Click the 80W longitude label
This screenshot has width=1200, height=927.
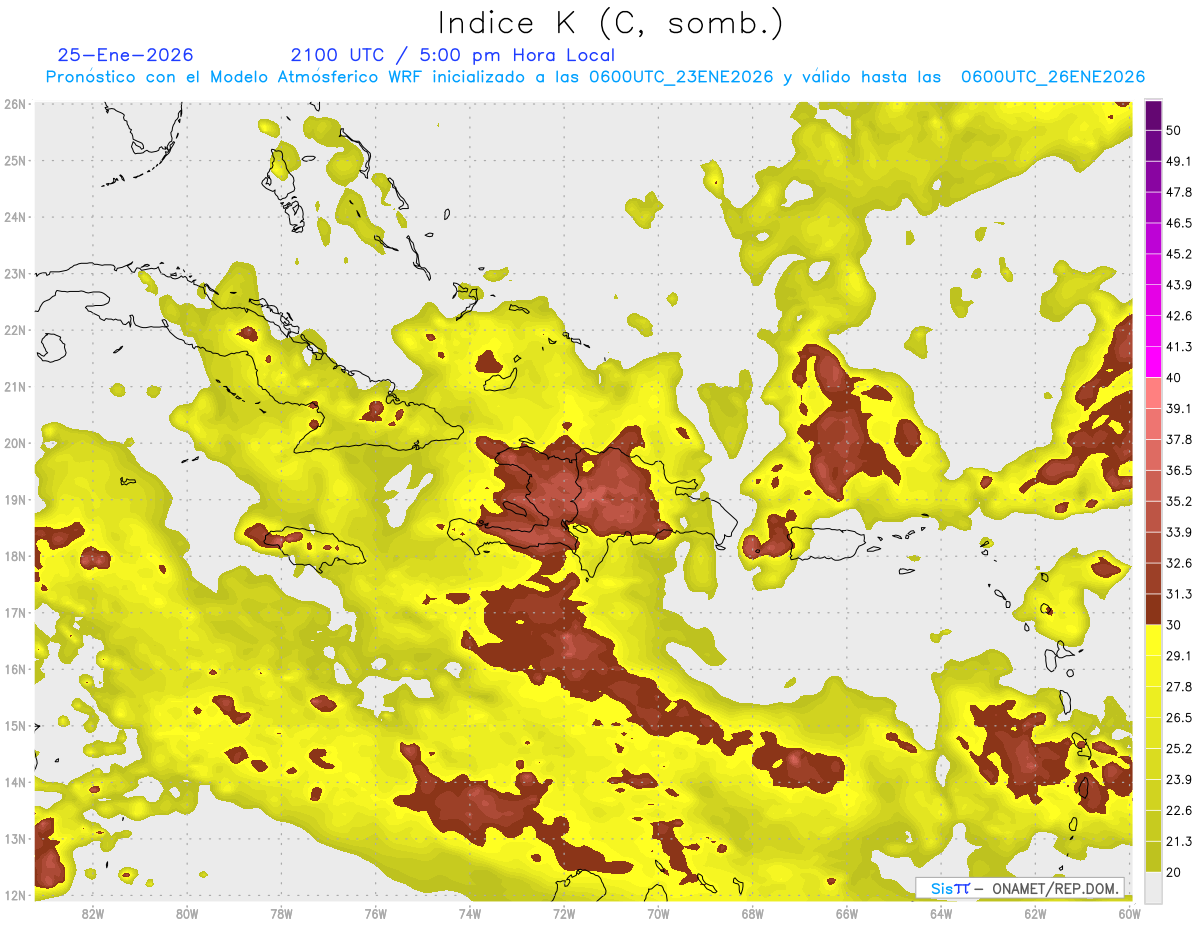coord(187,913)
